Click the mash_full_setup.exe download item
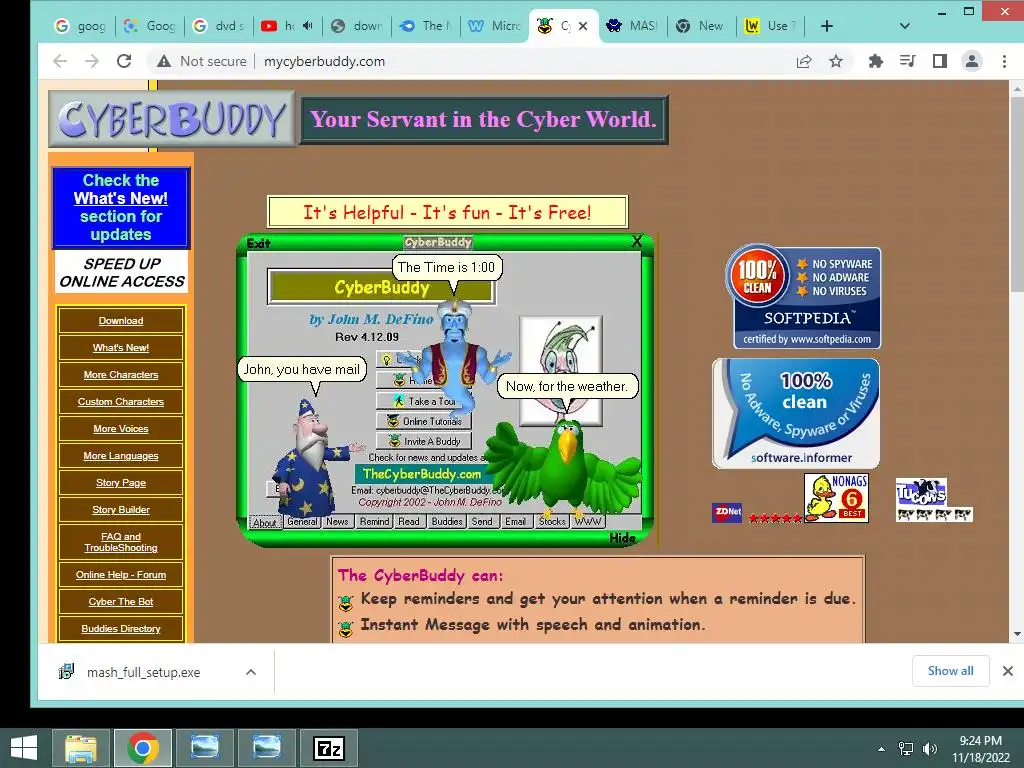Viewport: 1024px width, 768px height. [144, 672]
